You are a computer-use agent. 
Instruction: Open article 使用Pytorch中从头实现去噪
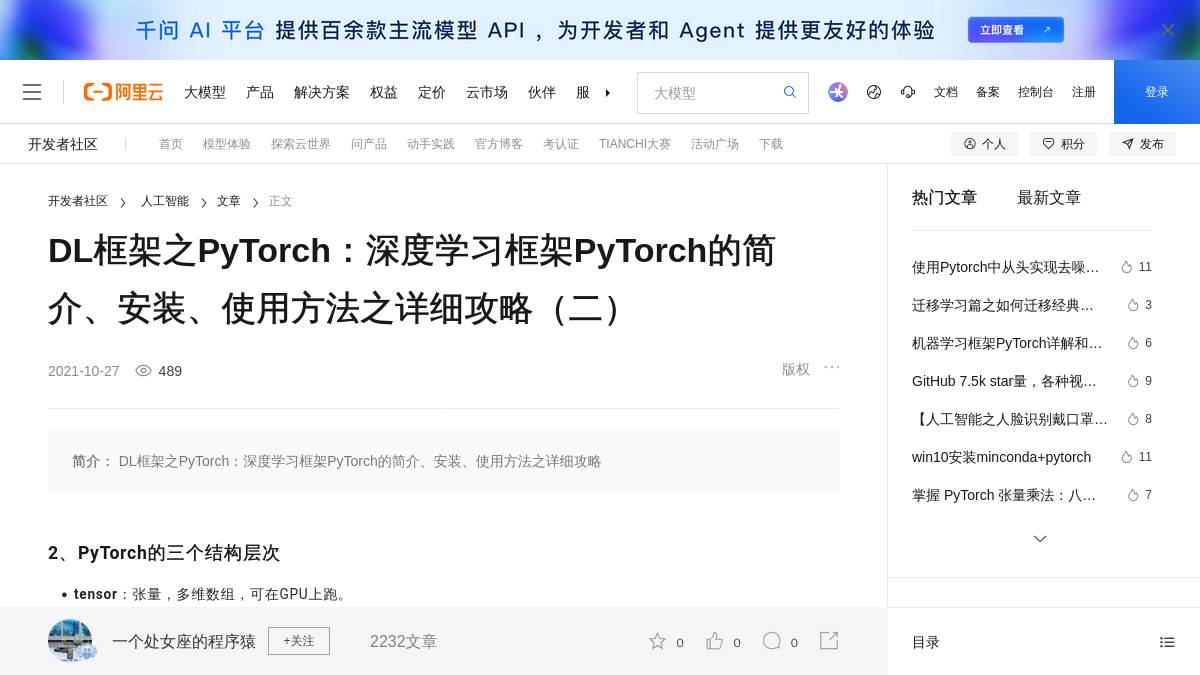pos(1005,267)
